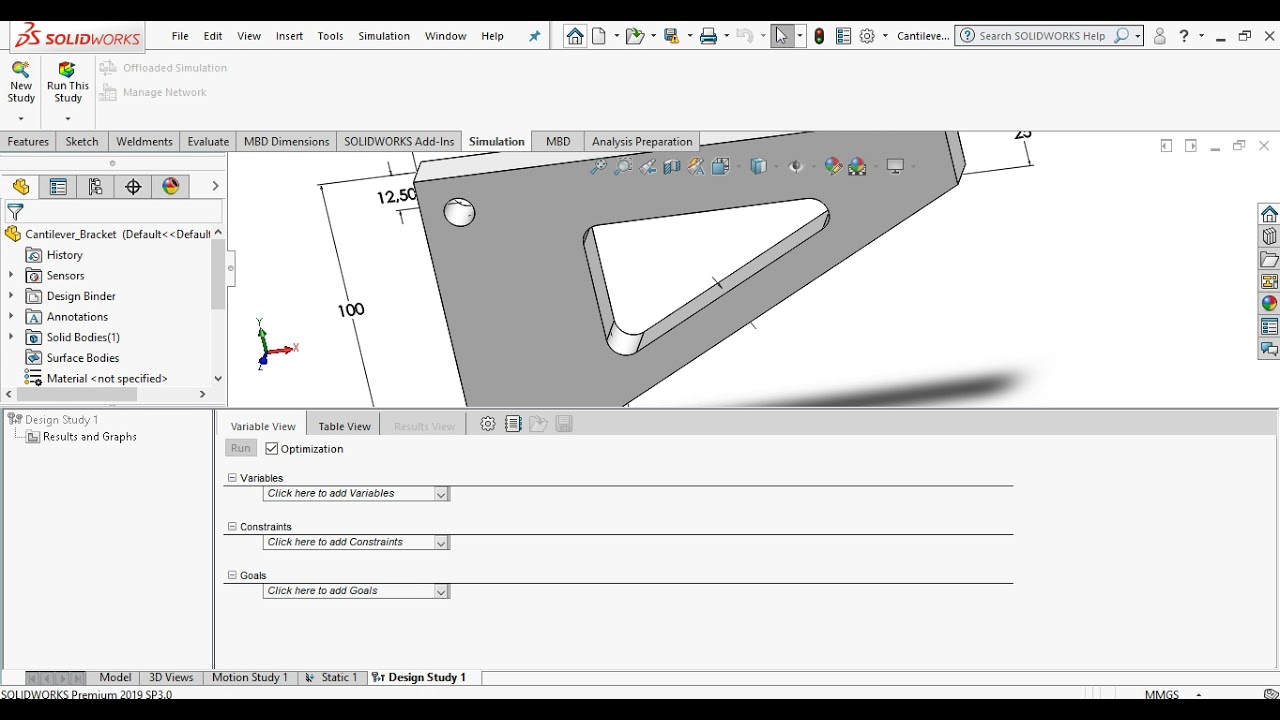Collapse the Variables section
Viewport: 1280px width, 720px height.
pos(232,478)
